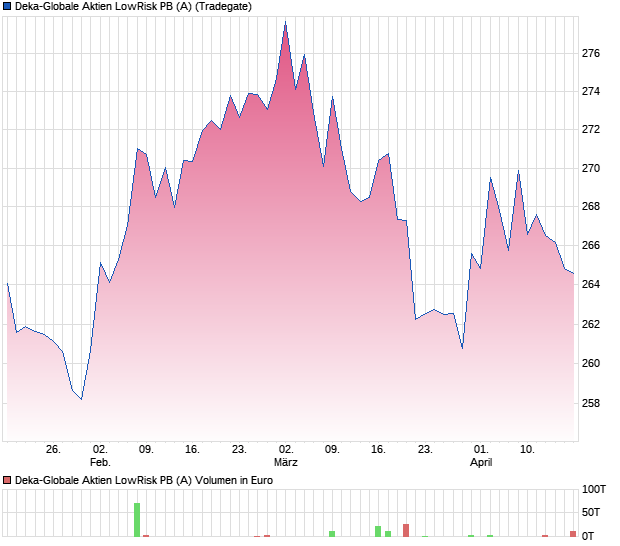Click the 100T volume axis label
Image resolution: width=620 pixels, height=546 pixels.
tap(594, 489)
